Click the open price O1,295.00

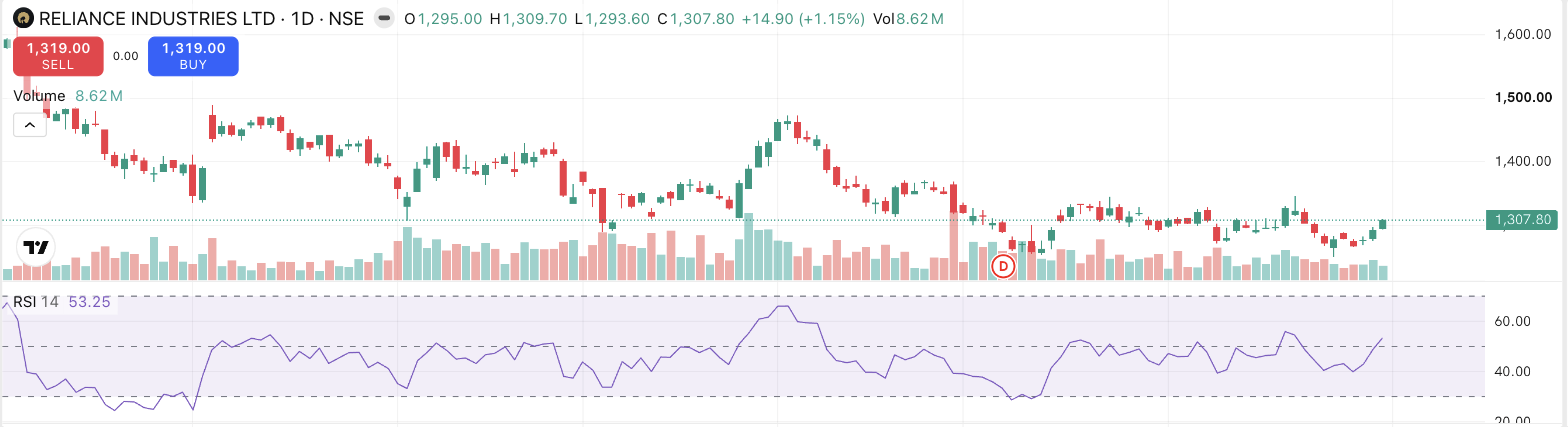pyautogui.click(x=443, y=19)
